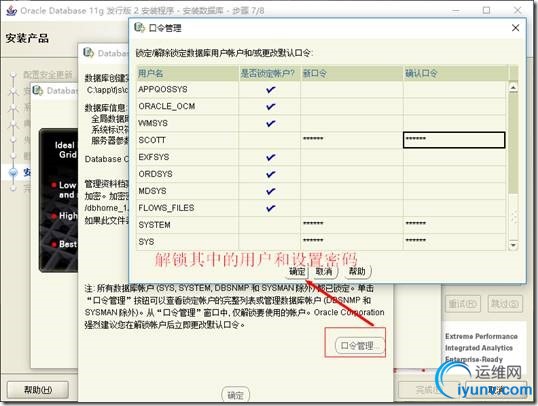Click SCOTT confirm password field
The image size is (538, 406).
point(454,140)
